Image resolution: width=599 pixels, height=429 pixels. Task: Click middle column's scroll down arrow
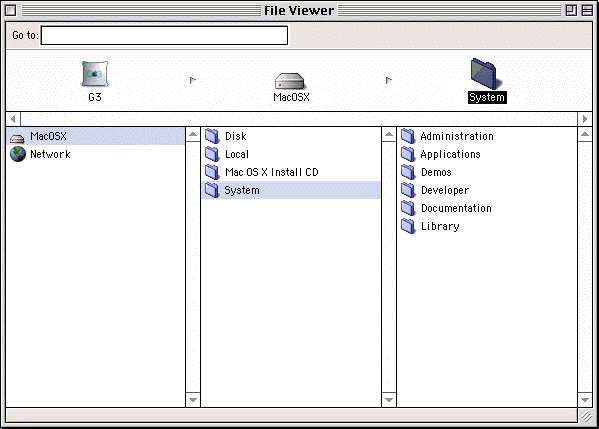[389, 400]
